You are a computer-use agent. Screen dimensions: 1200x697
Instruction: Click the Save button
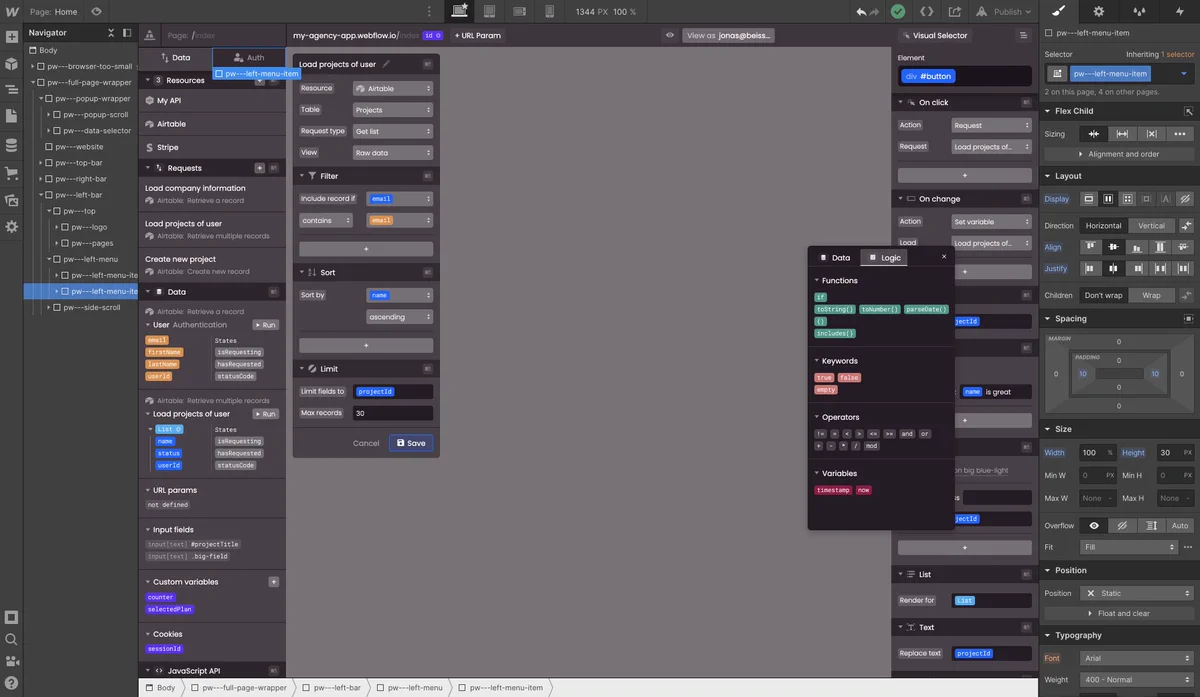(x=411, y=443)
